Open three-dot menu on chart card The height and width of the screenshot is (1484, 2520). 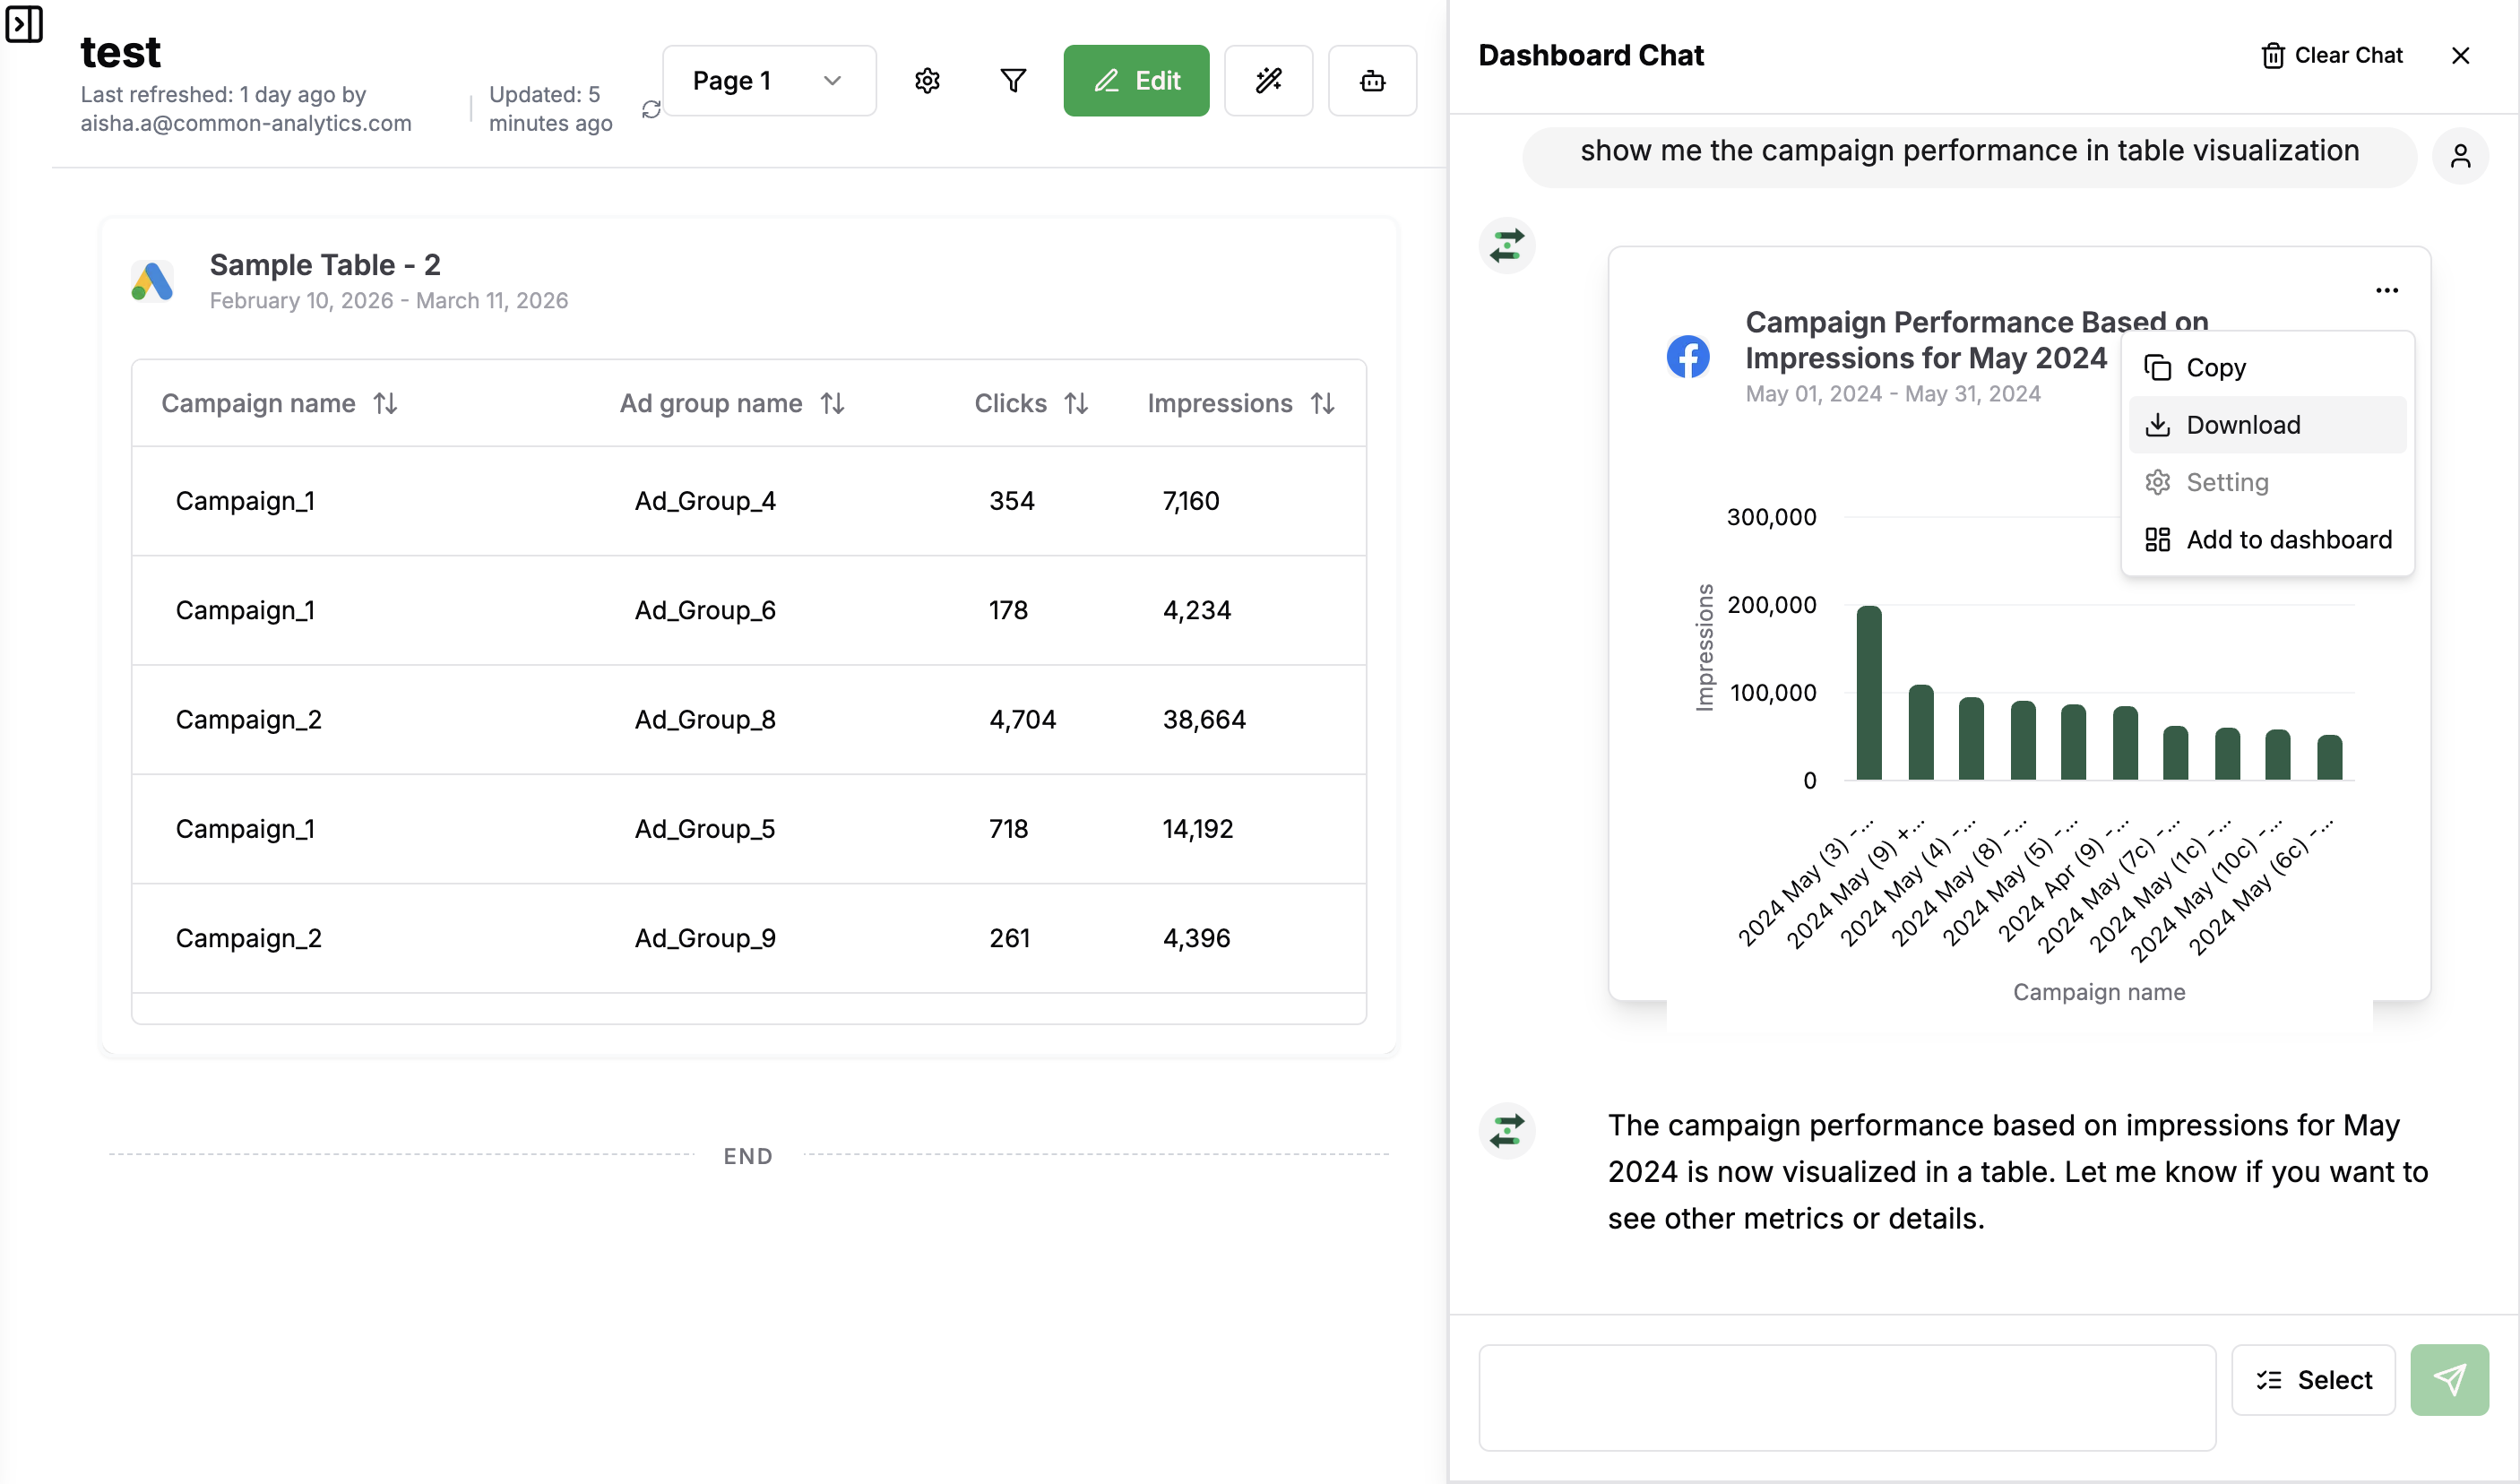(x=2386, y=290)
